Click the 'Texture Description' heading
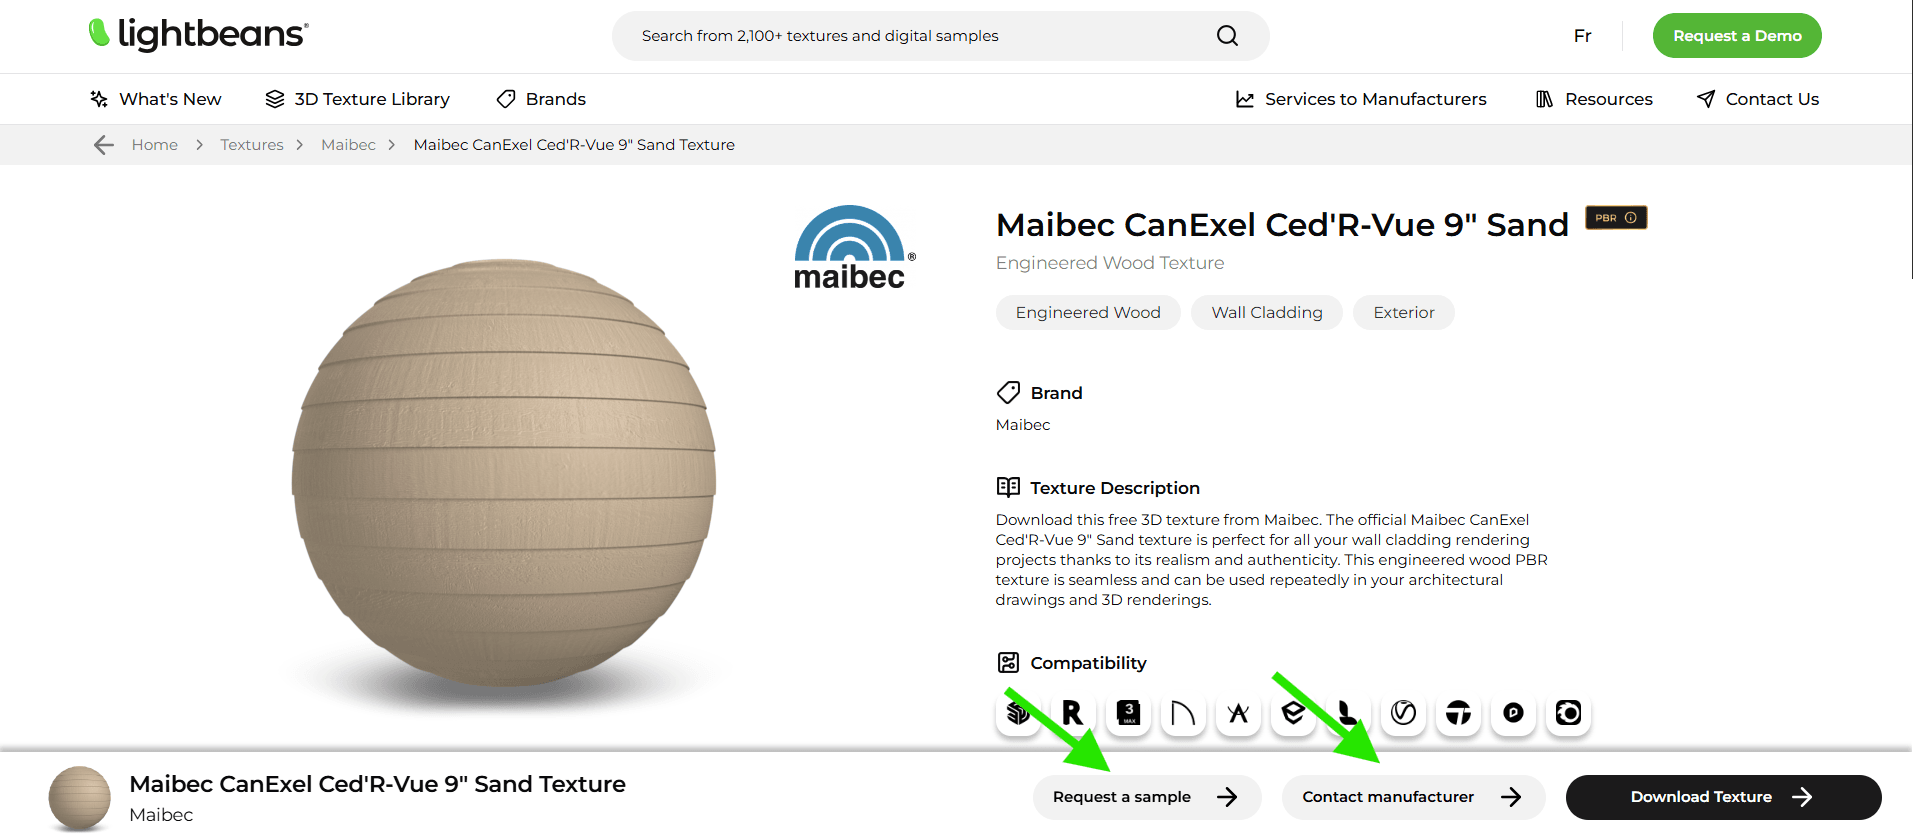Viewport: 1913px width, 836px height. [1115, 488]
